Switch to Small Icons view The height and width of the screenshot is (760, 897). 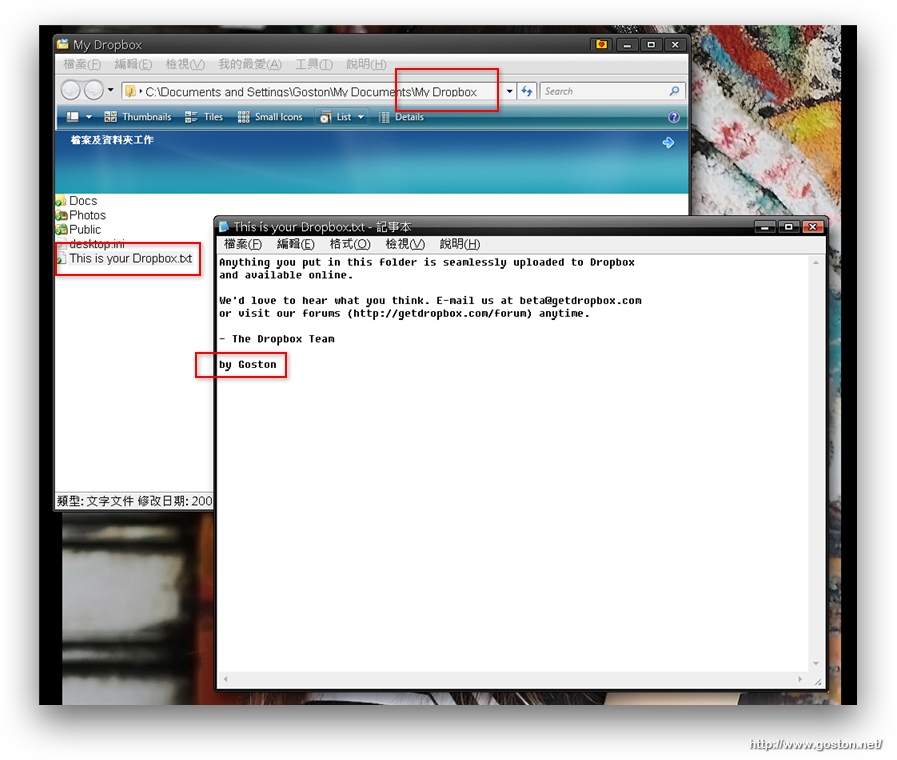click(x=270, y=117)
